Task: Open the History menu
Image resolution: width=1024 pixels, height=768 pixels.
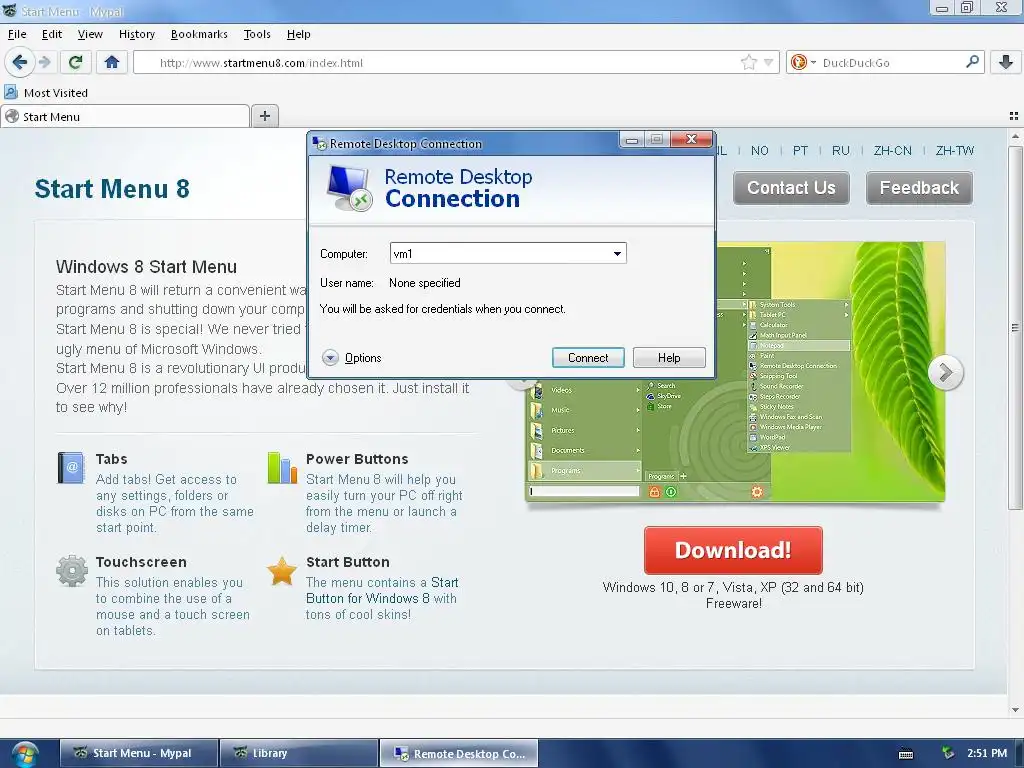Action: click(x=136, y=34)
